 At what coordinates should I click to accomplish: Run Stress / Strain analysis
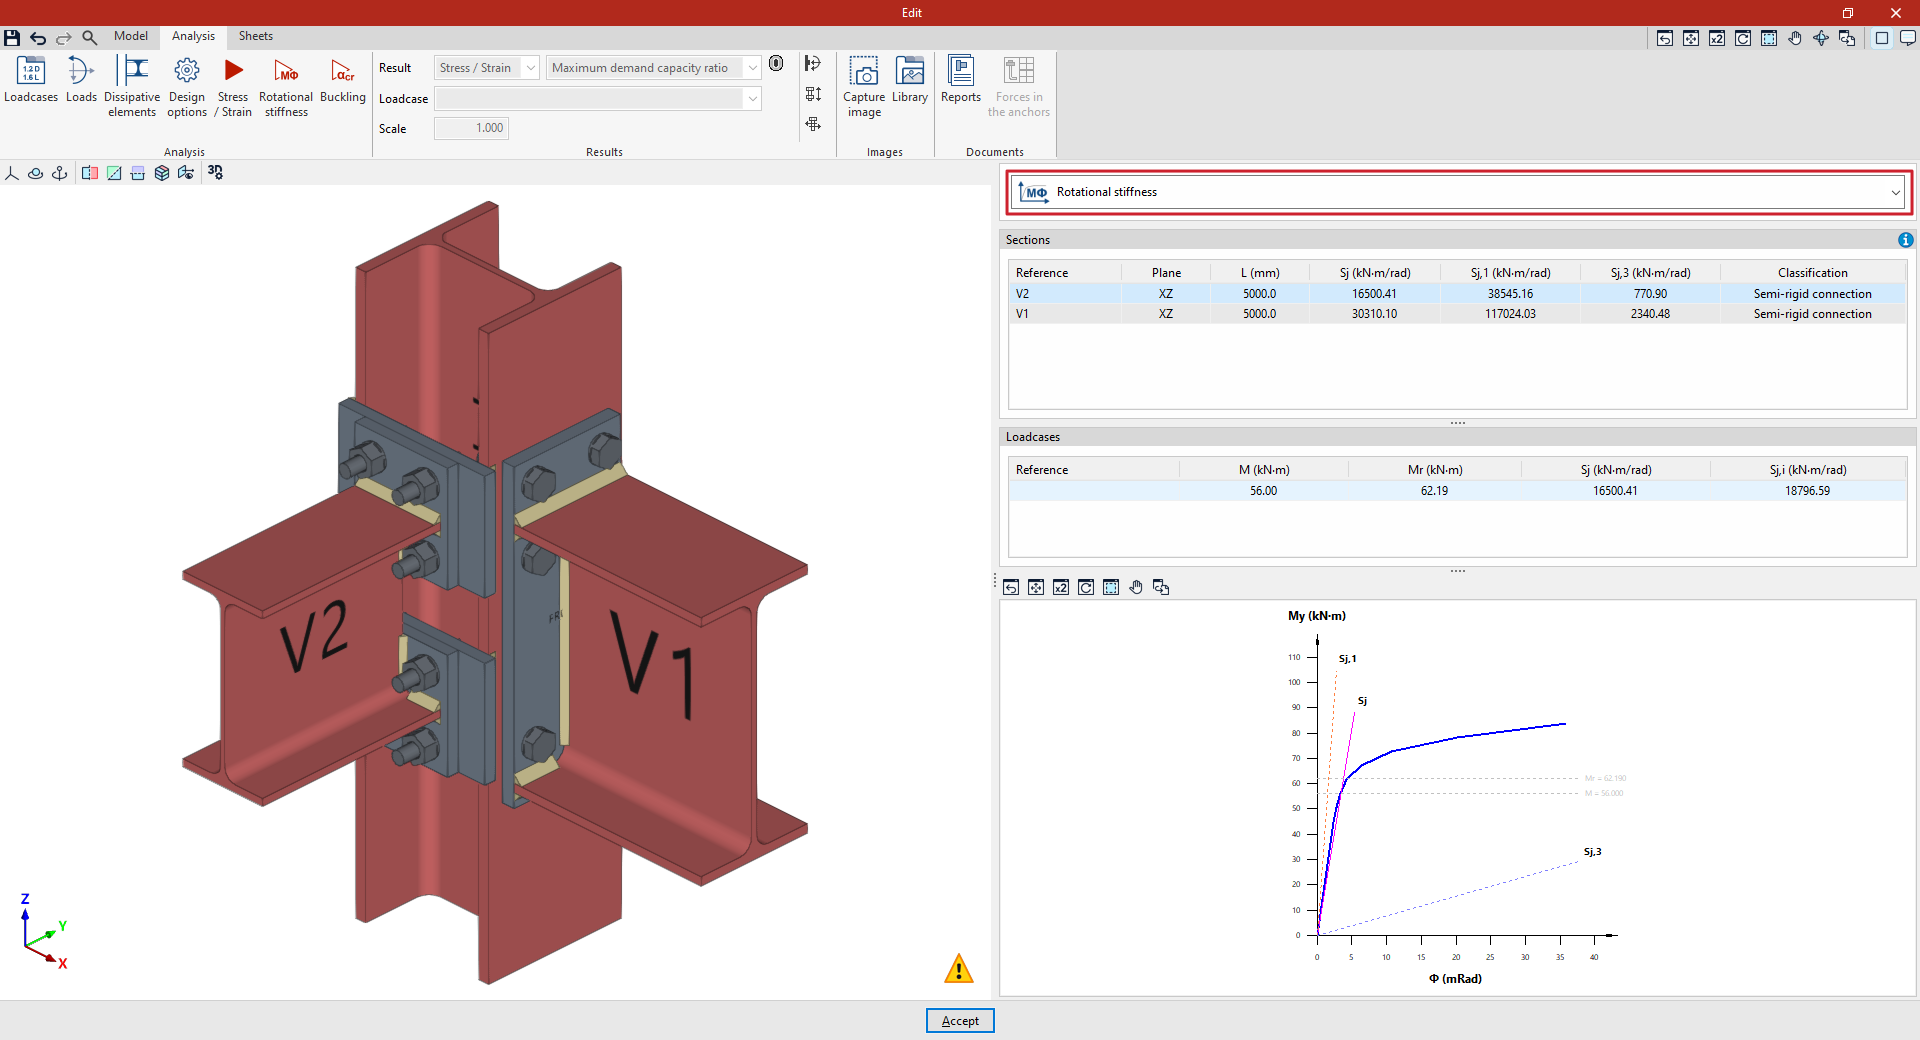click(233, 87)
